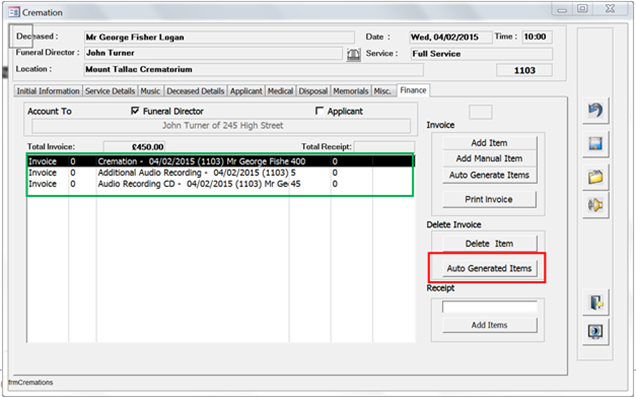Select the Cremation invoice row
Viewport: 636px width, 397px height.
pos(220,161)
